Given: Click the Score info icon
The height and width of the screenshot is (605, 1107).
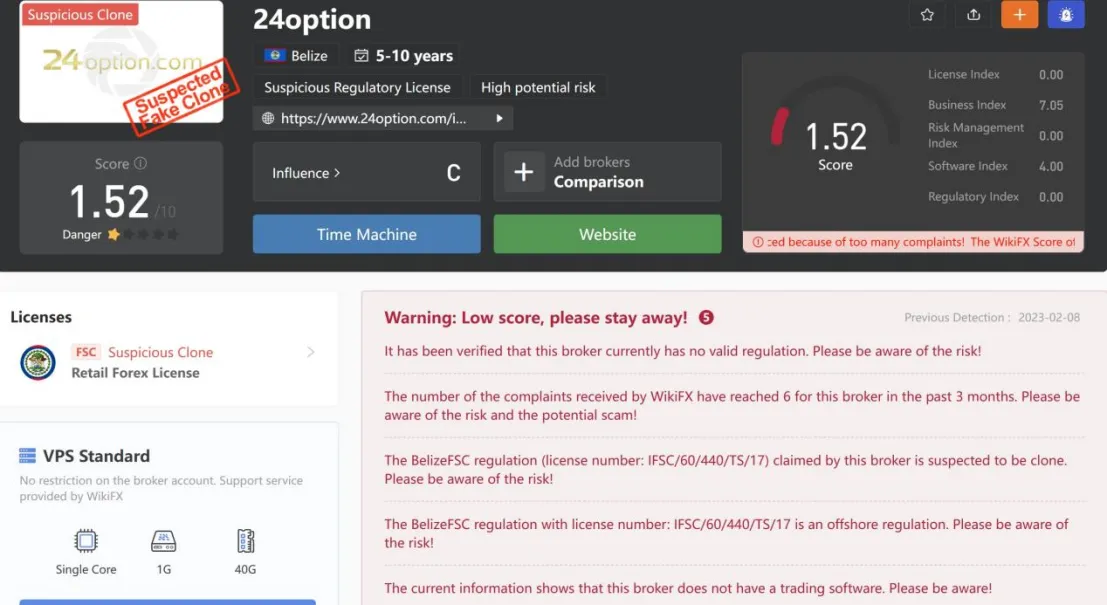Looking at the screenshot, I should click(140, 163).
